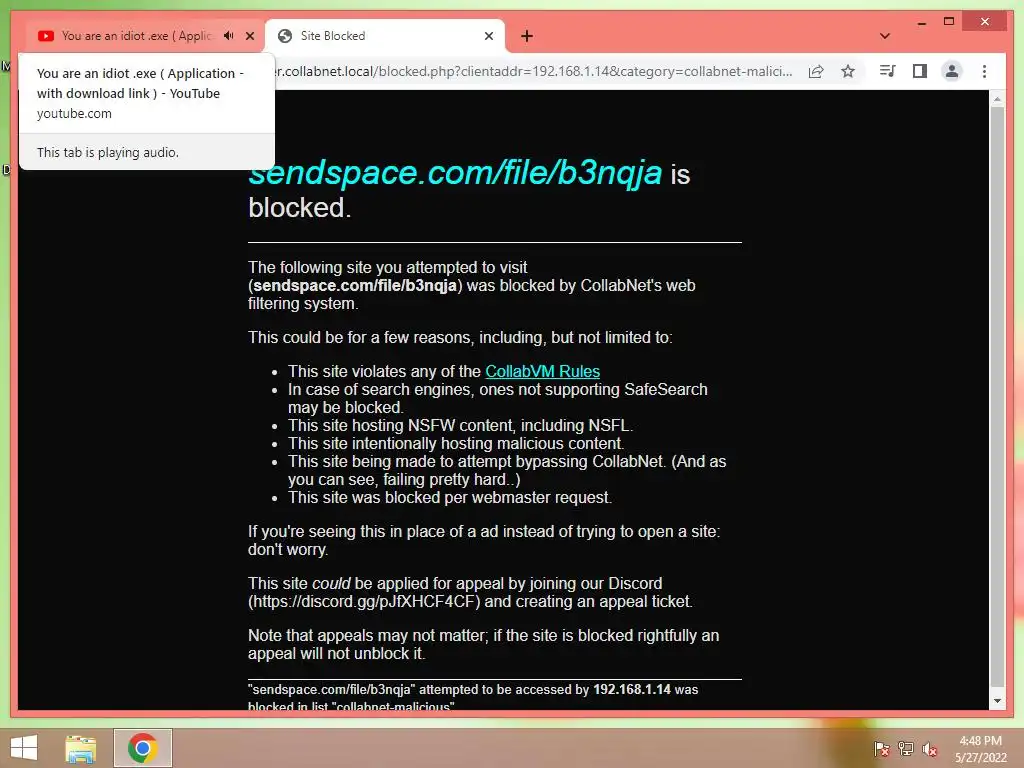
Task: Close the Chrome window
Action: click(x=985, y=22)
